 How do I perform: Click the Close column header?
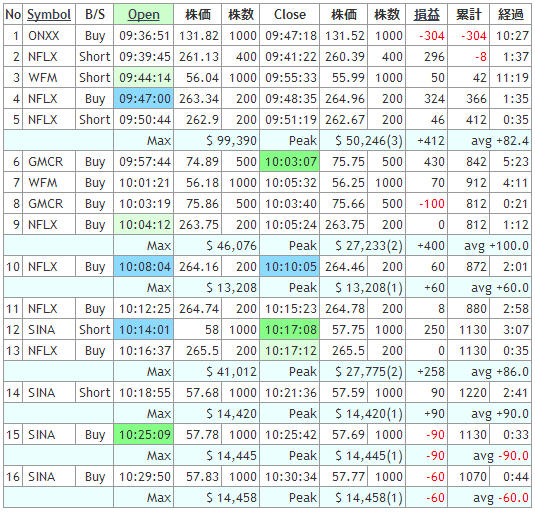[290, 15]
